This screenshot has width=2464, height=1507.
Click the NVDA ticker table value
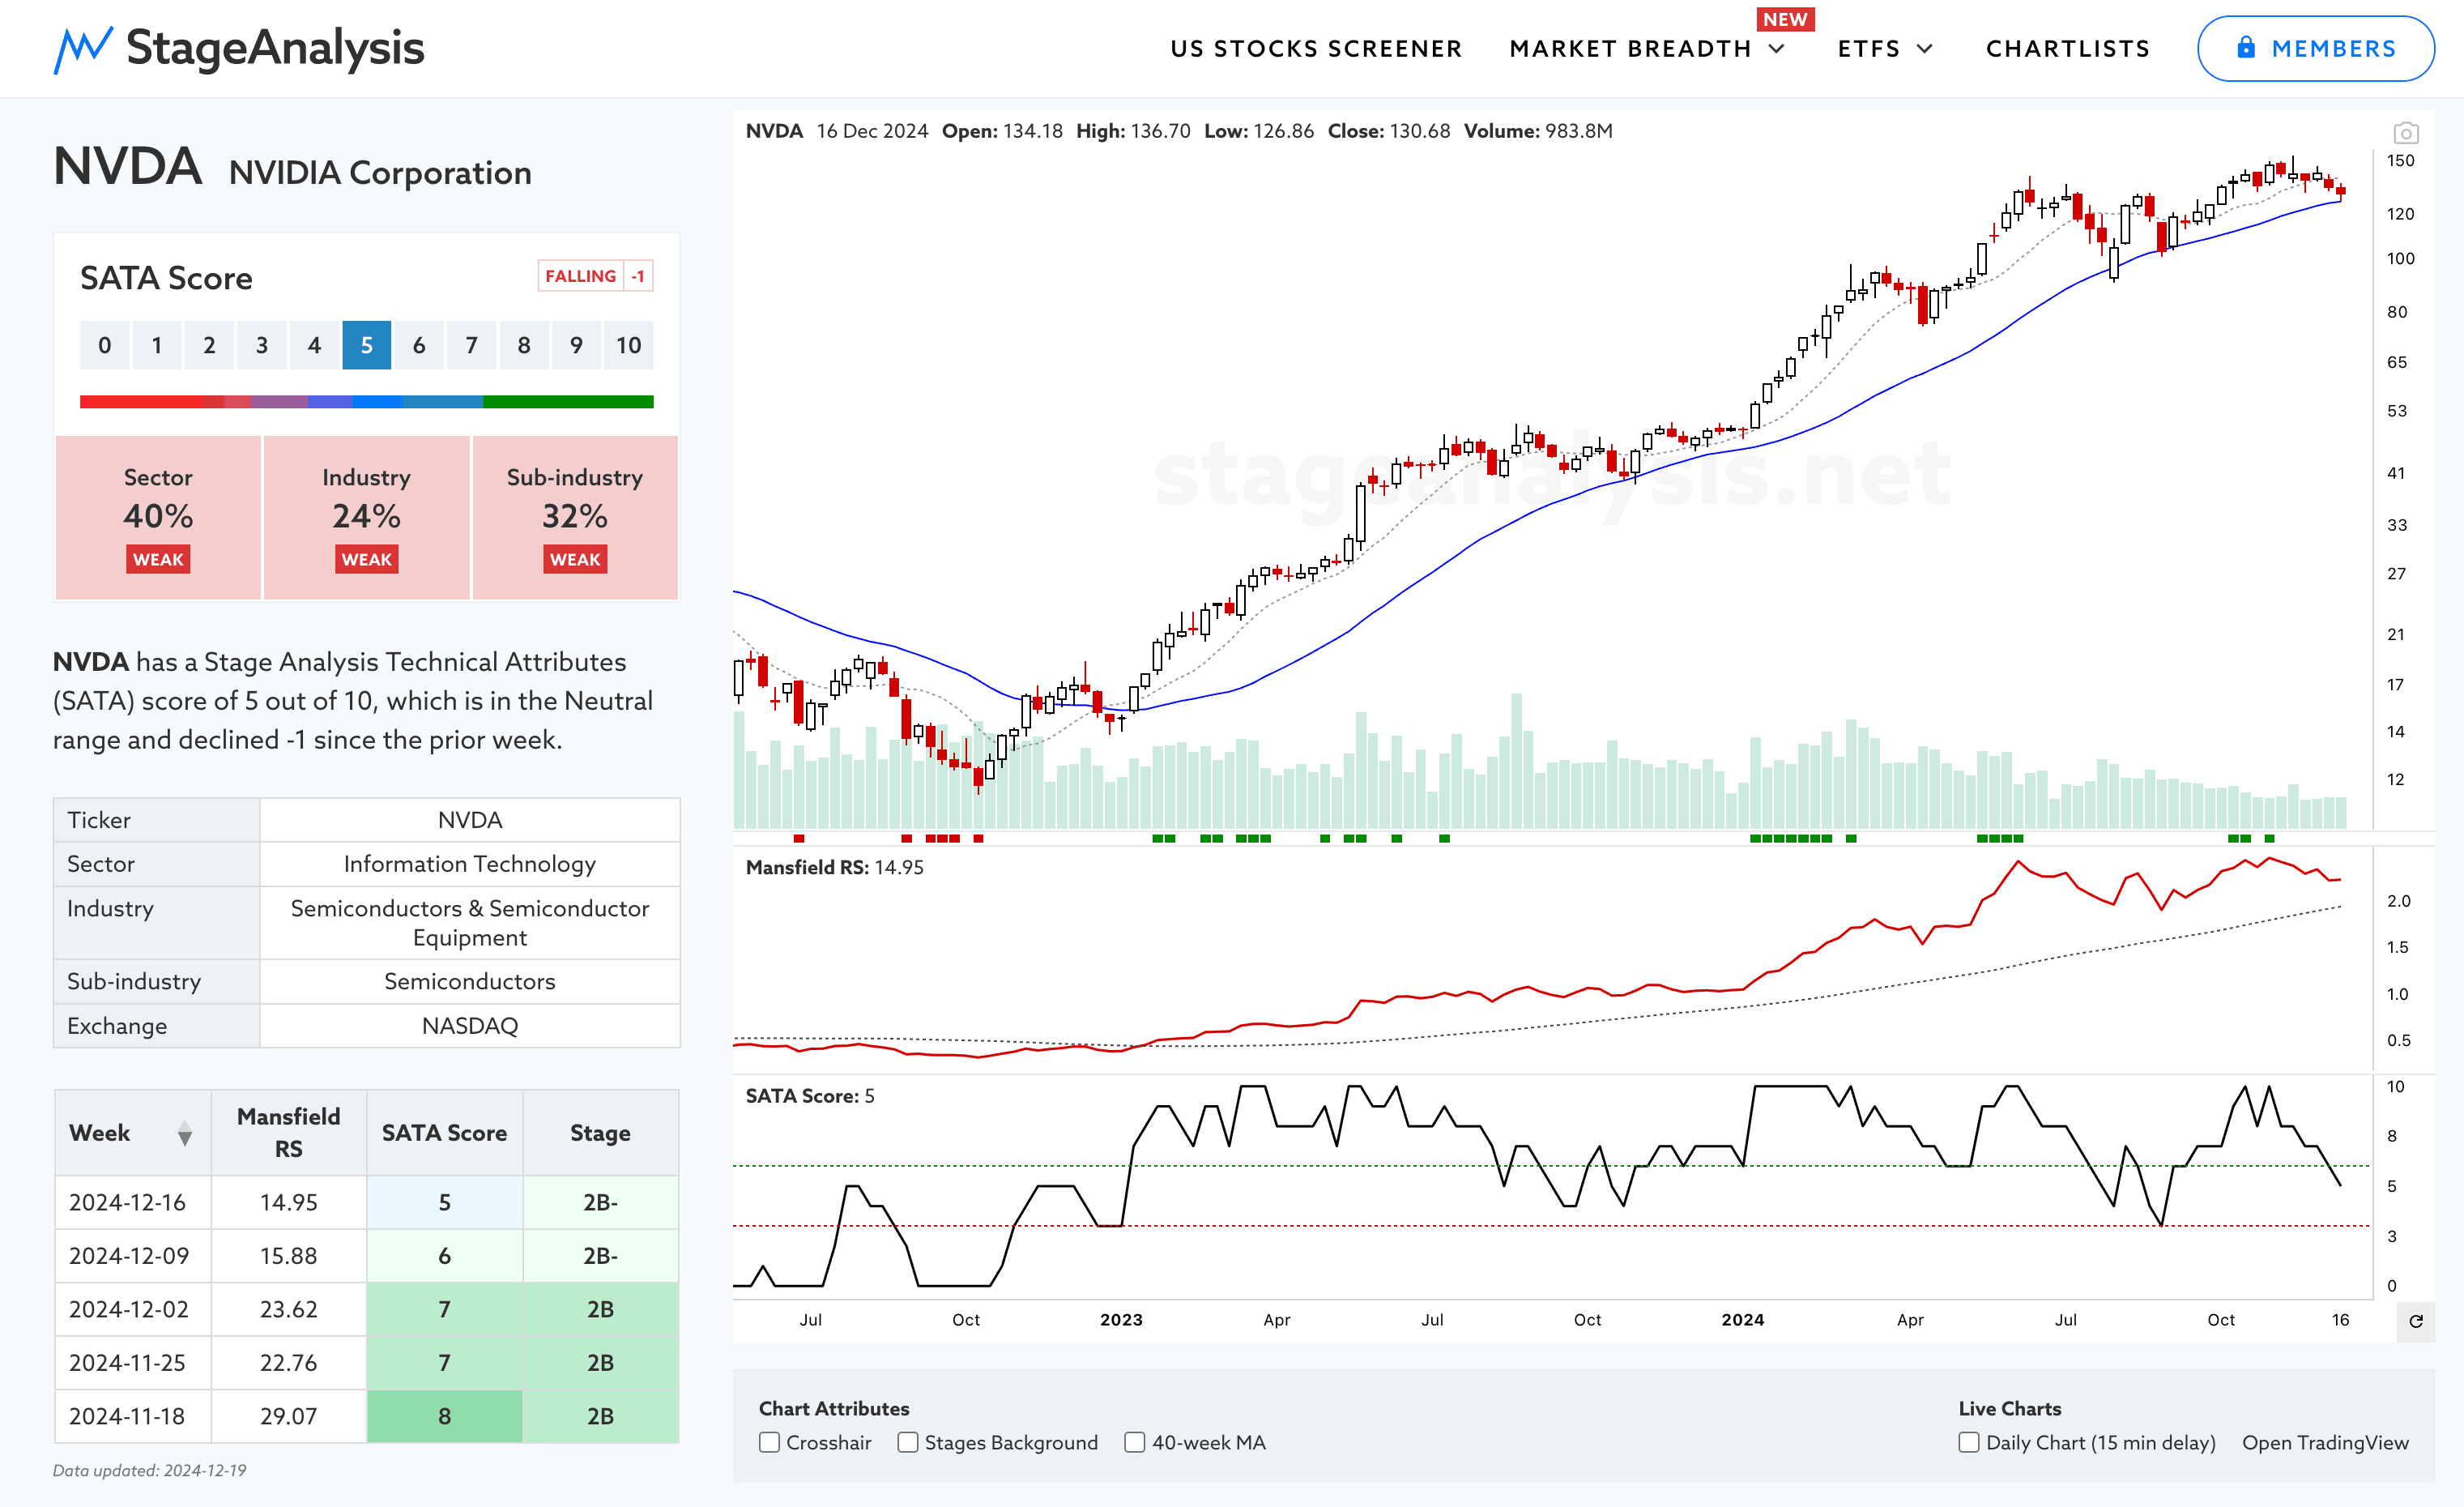(469, 820)
